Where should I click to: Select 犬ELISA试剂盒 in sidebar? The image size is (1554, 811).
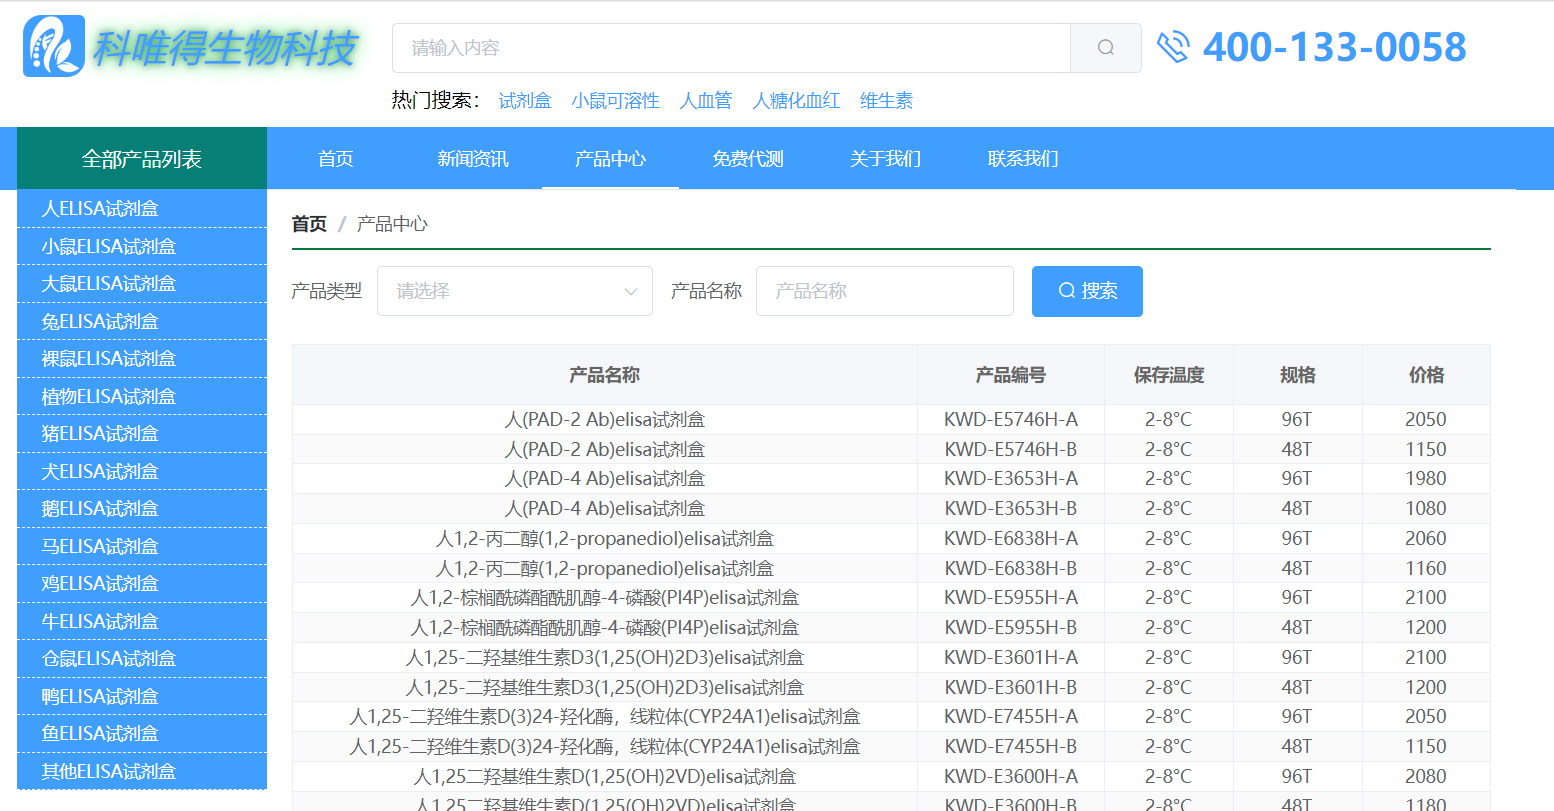tap(142, 471)
